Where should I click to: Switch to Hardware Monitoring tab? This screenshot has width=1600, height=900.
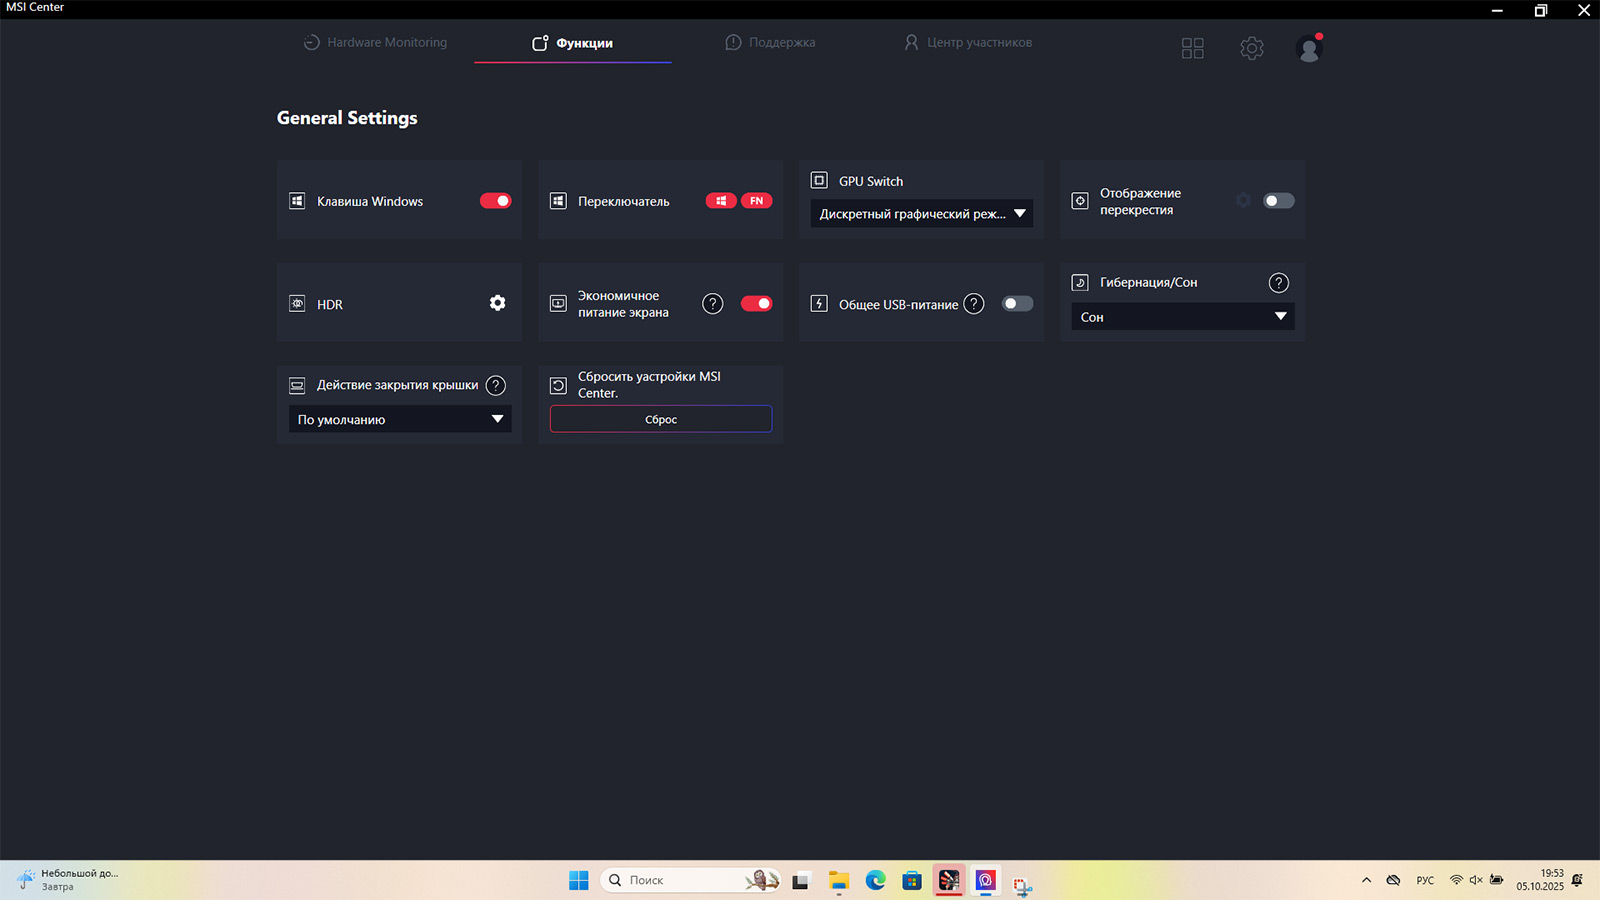(x=375, y=43)
